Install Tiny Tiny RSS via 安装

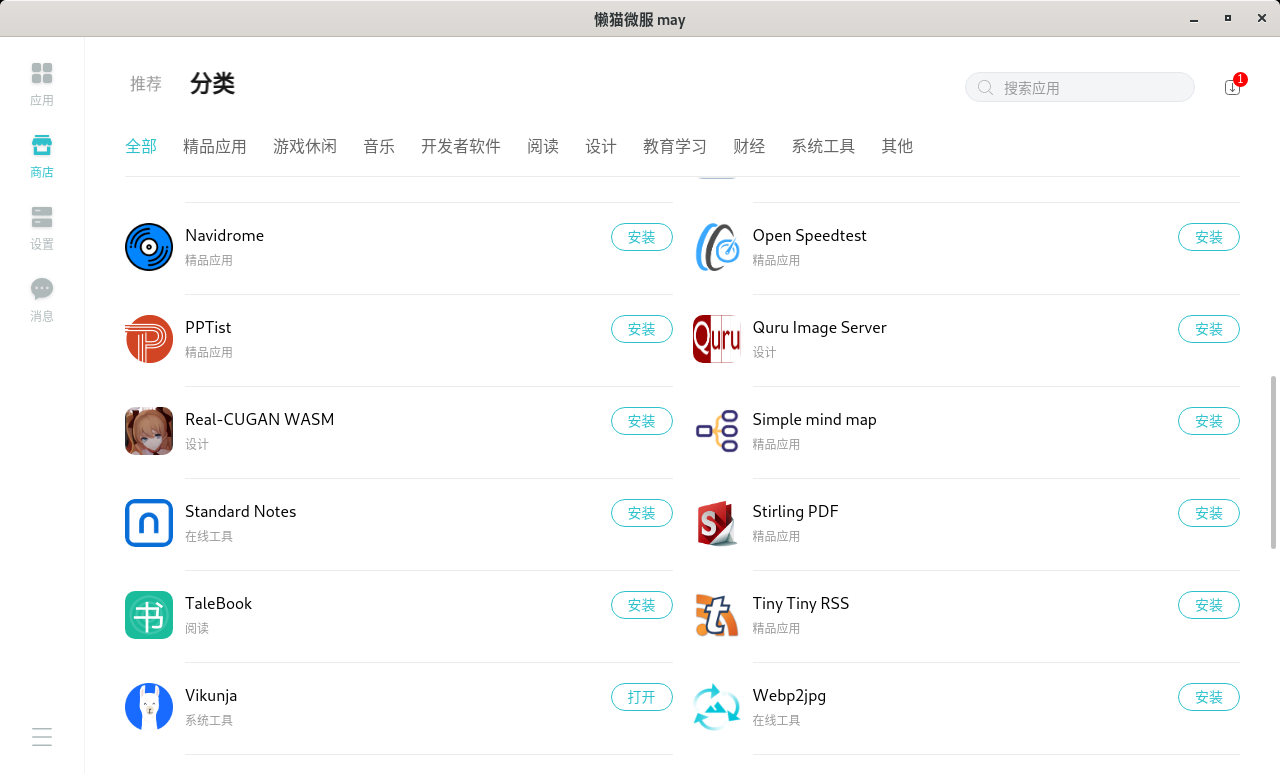1209,605
